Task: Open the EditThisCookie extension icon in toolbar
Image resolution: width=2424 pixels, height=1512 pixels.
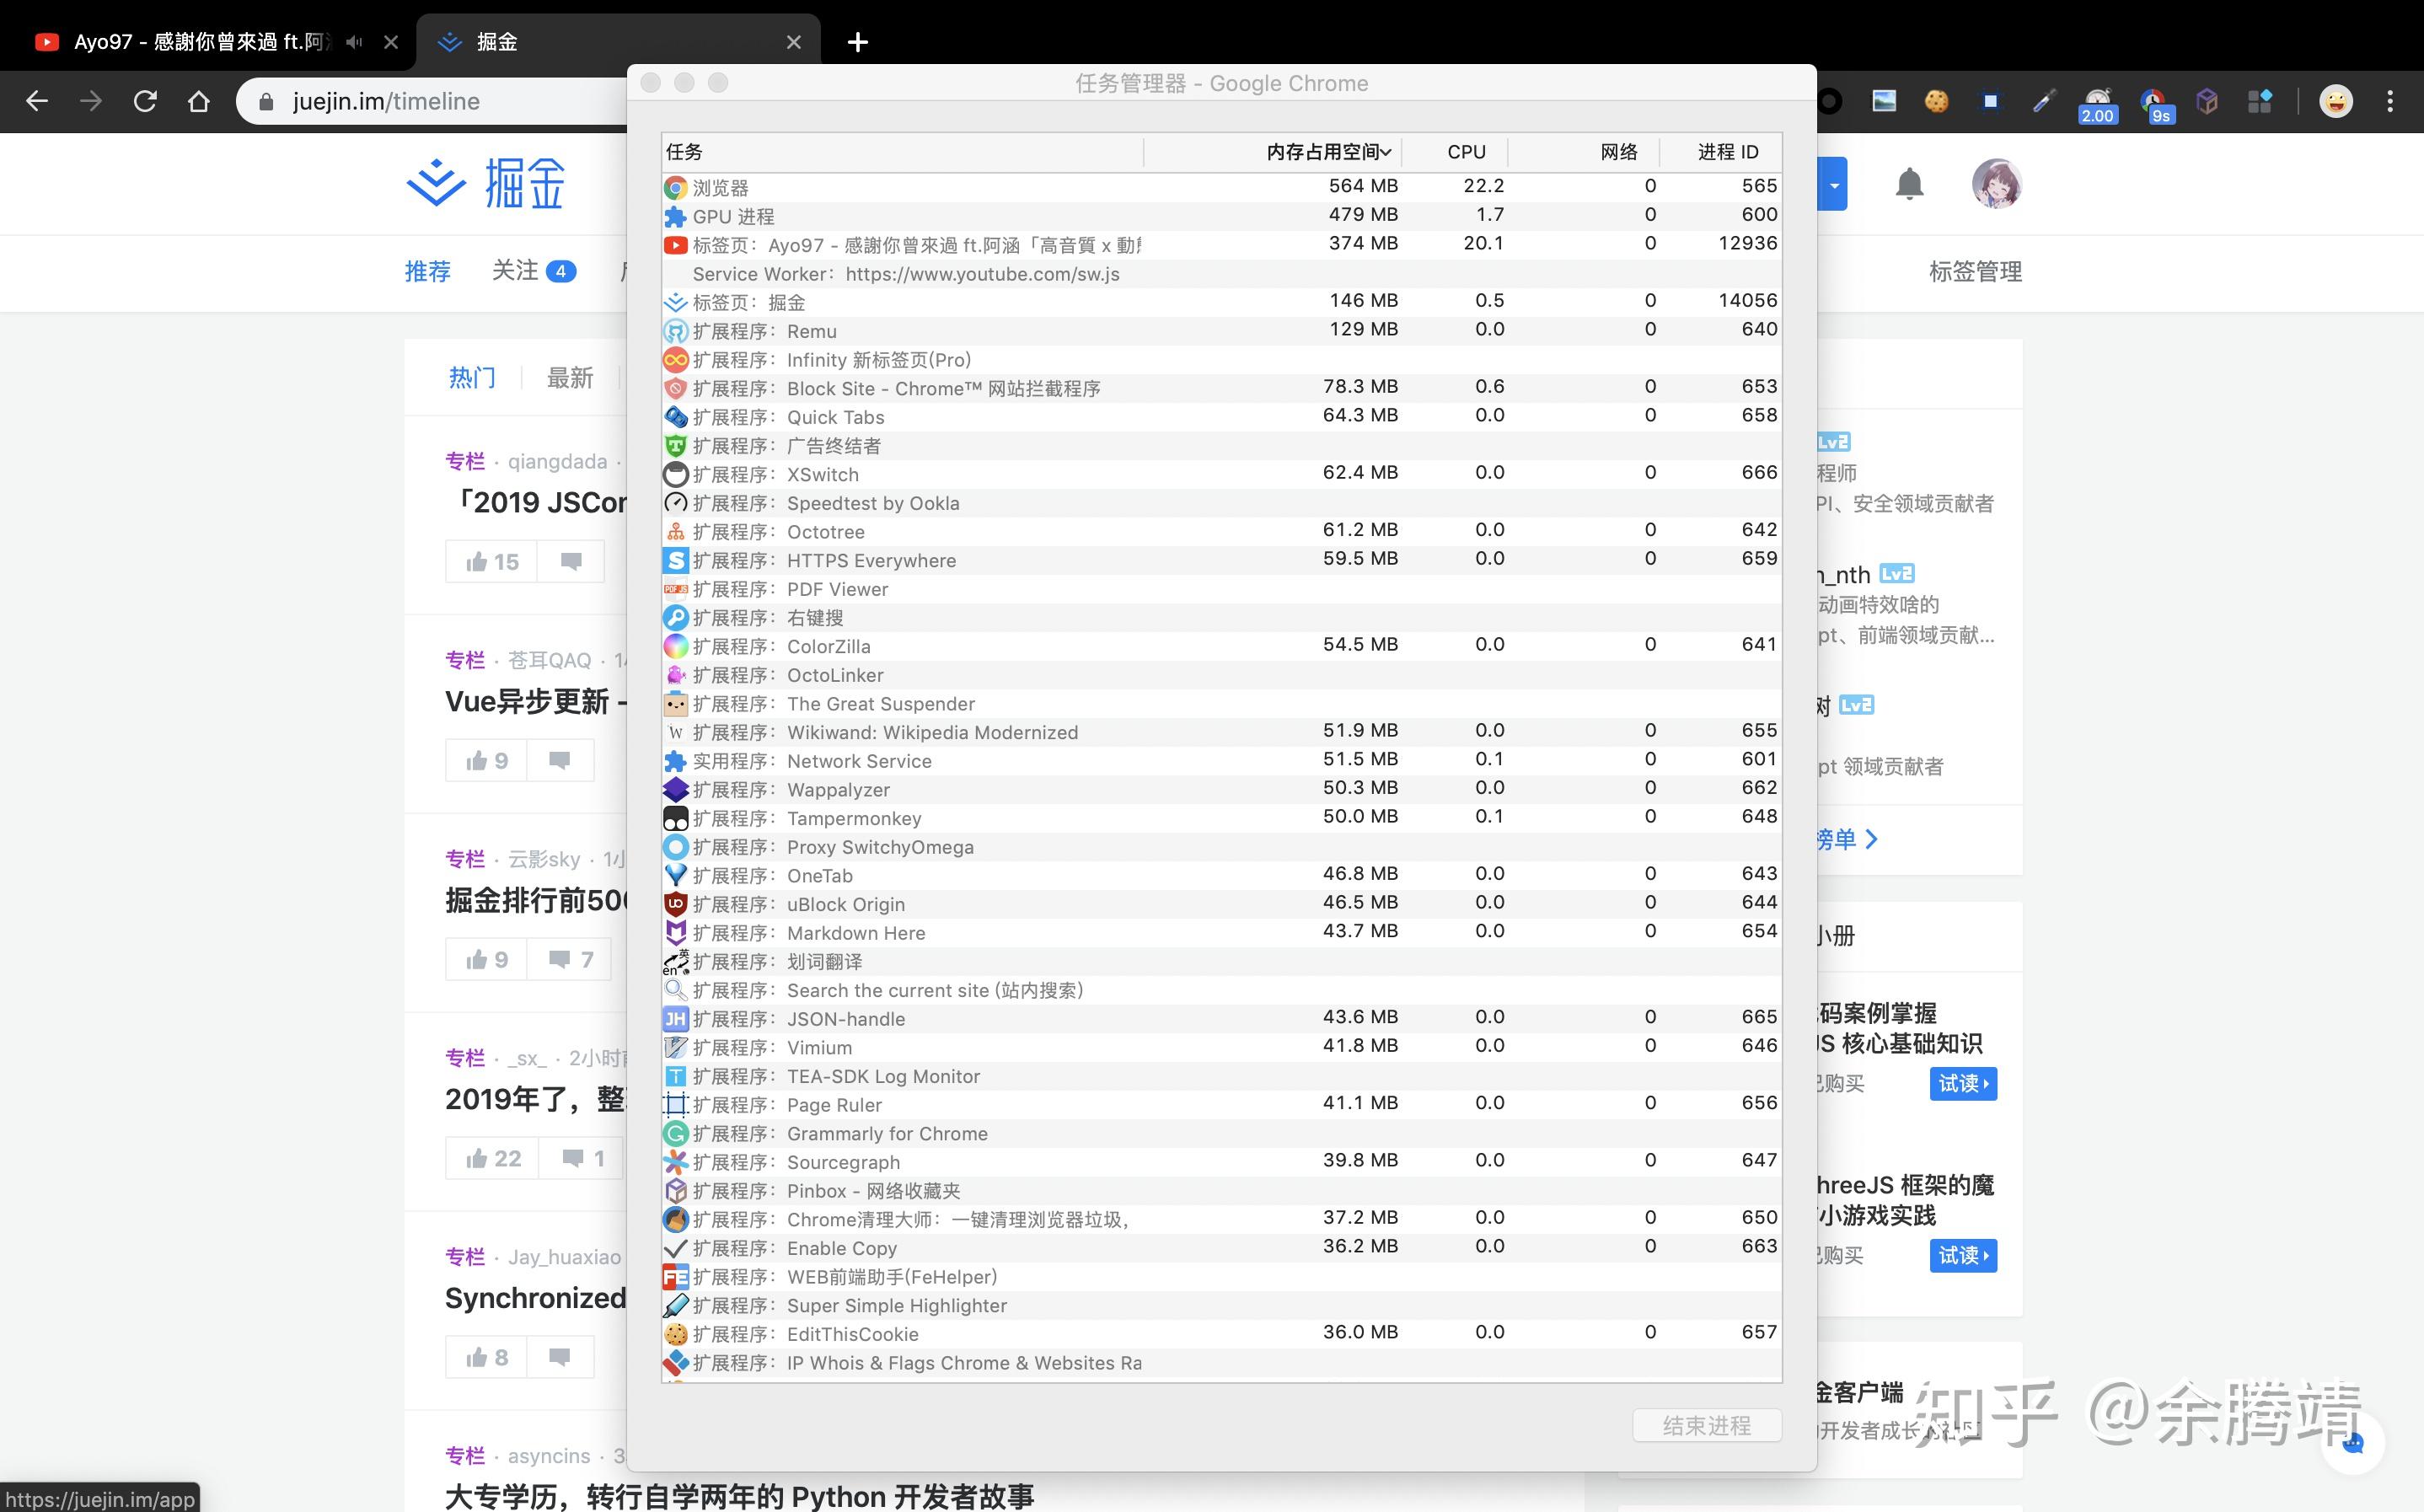Action: pos(1936,101)
